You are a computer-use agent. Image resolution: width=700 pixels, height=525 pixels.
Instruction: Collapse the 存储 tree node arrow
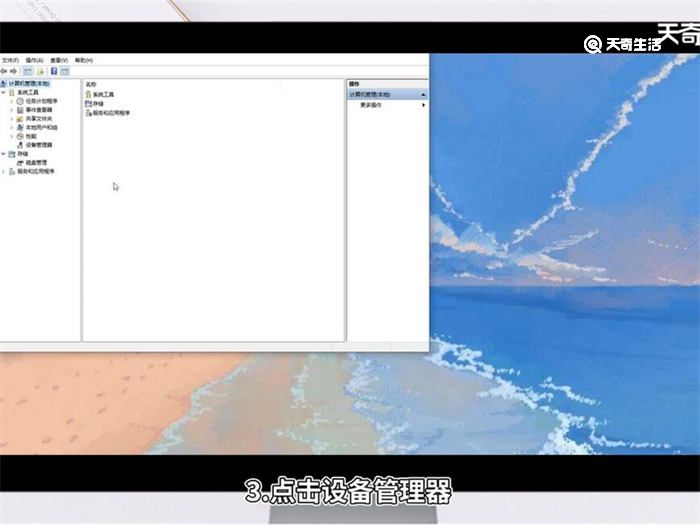4,154
